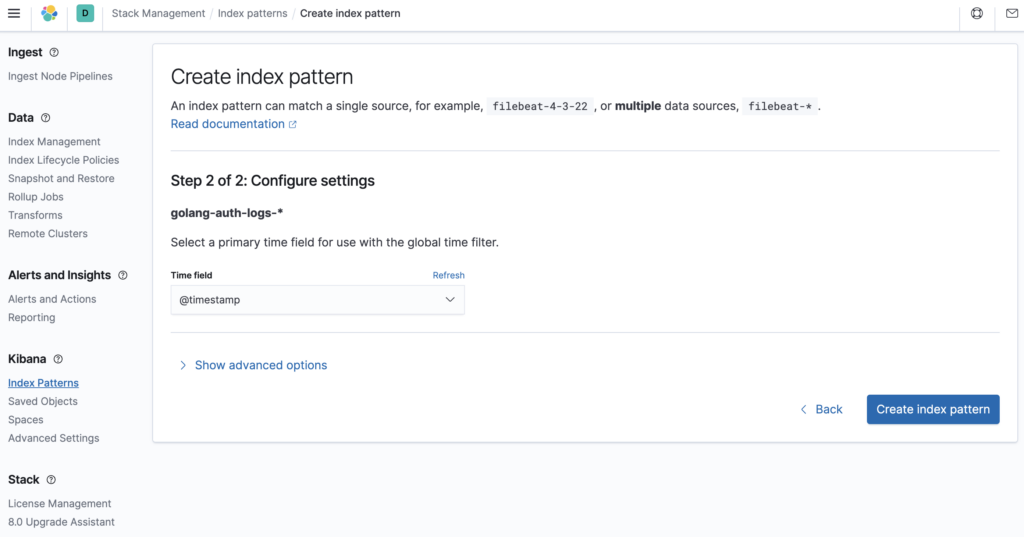The image size is (1024, 537).
Task: Refresh the time field list
Action: click(448, 275)
